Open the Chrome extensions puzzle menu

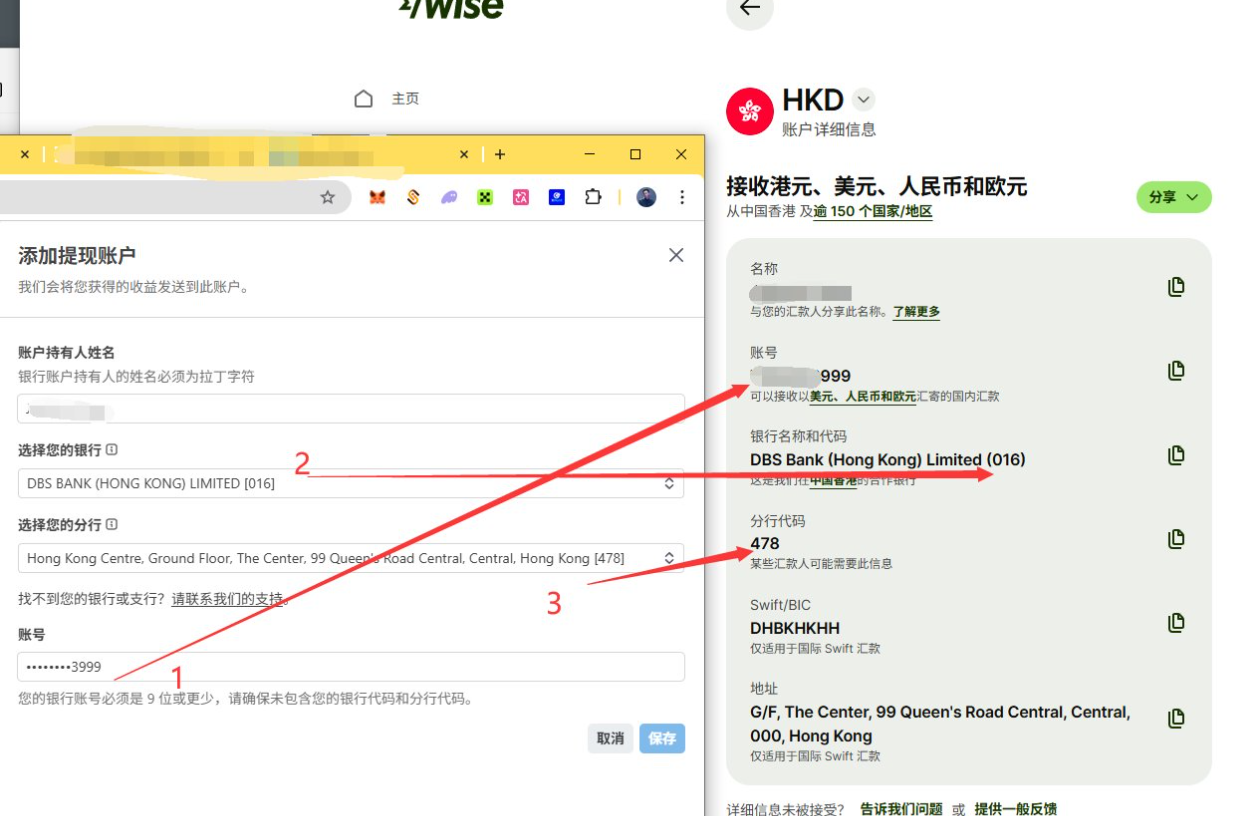(x=593, y=197)
